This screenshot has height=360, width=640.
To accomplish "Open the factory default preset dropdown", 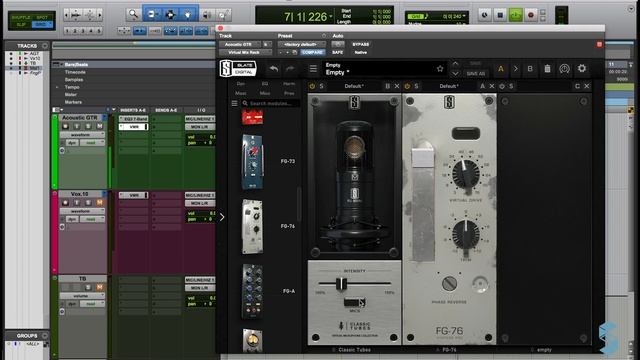I will coord(302,44).
